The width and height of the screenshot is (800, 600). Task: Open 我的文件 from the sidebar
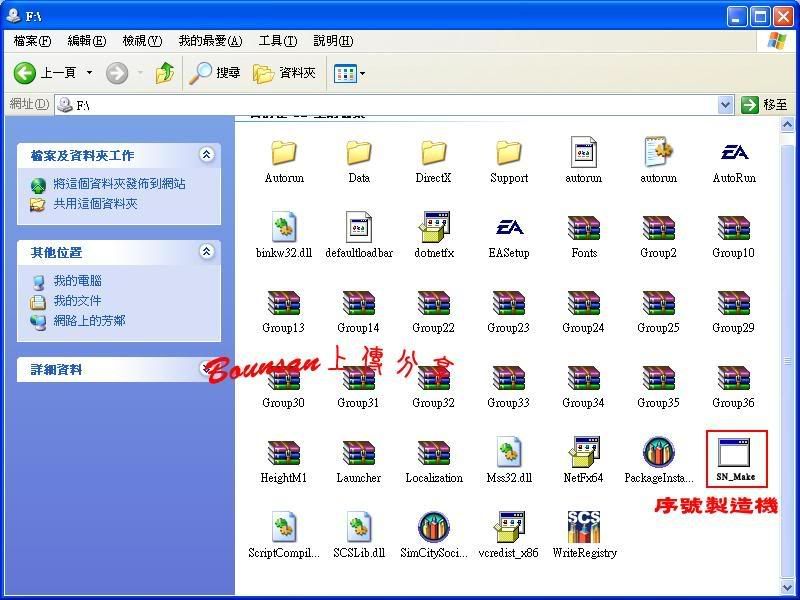(78, 301)
